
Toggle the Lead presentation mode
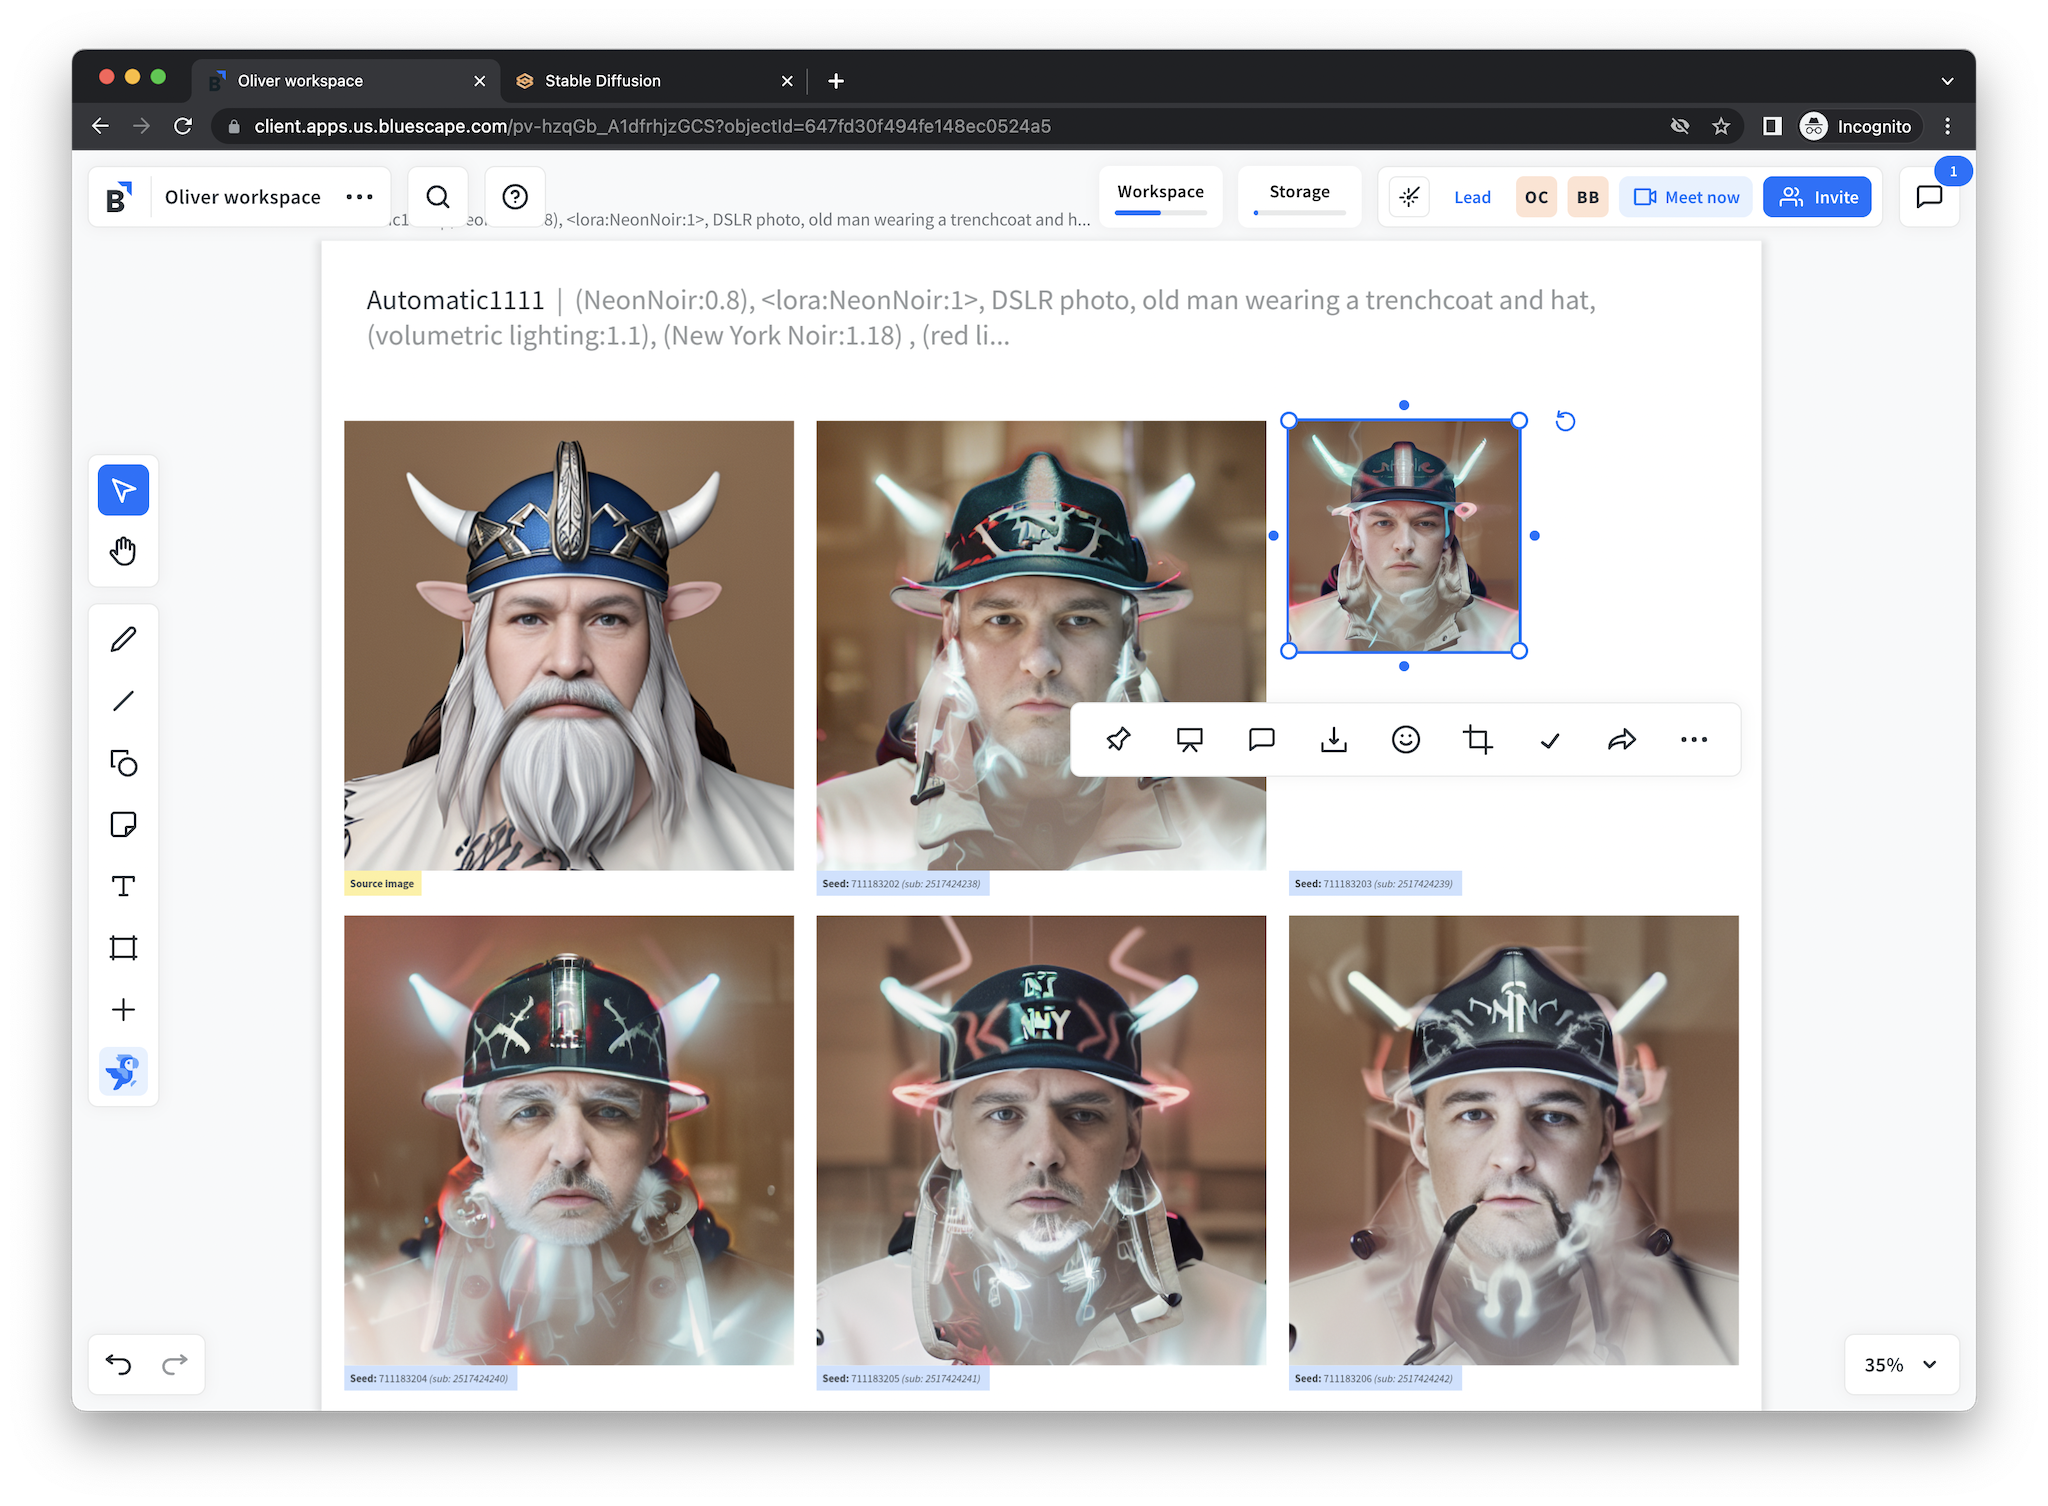1471,197
